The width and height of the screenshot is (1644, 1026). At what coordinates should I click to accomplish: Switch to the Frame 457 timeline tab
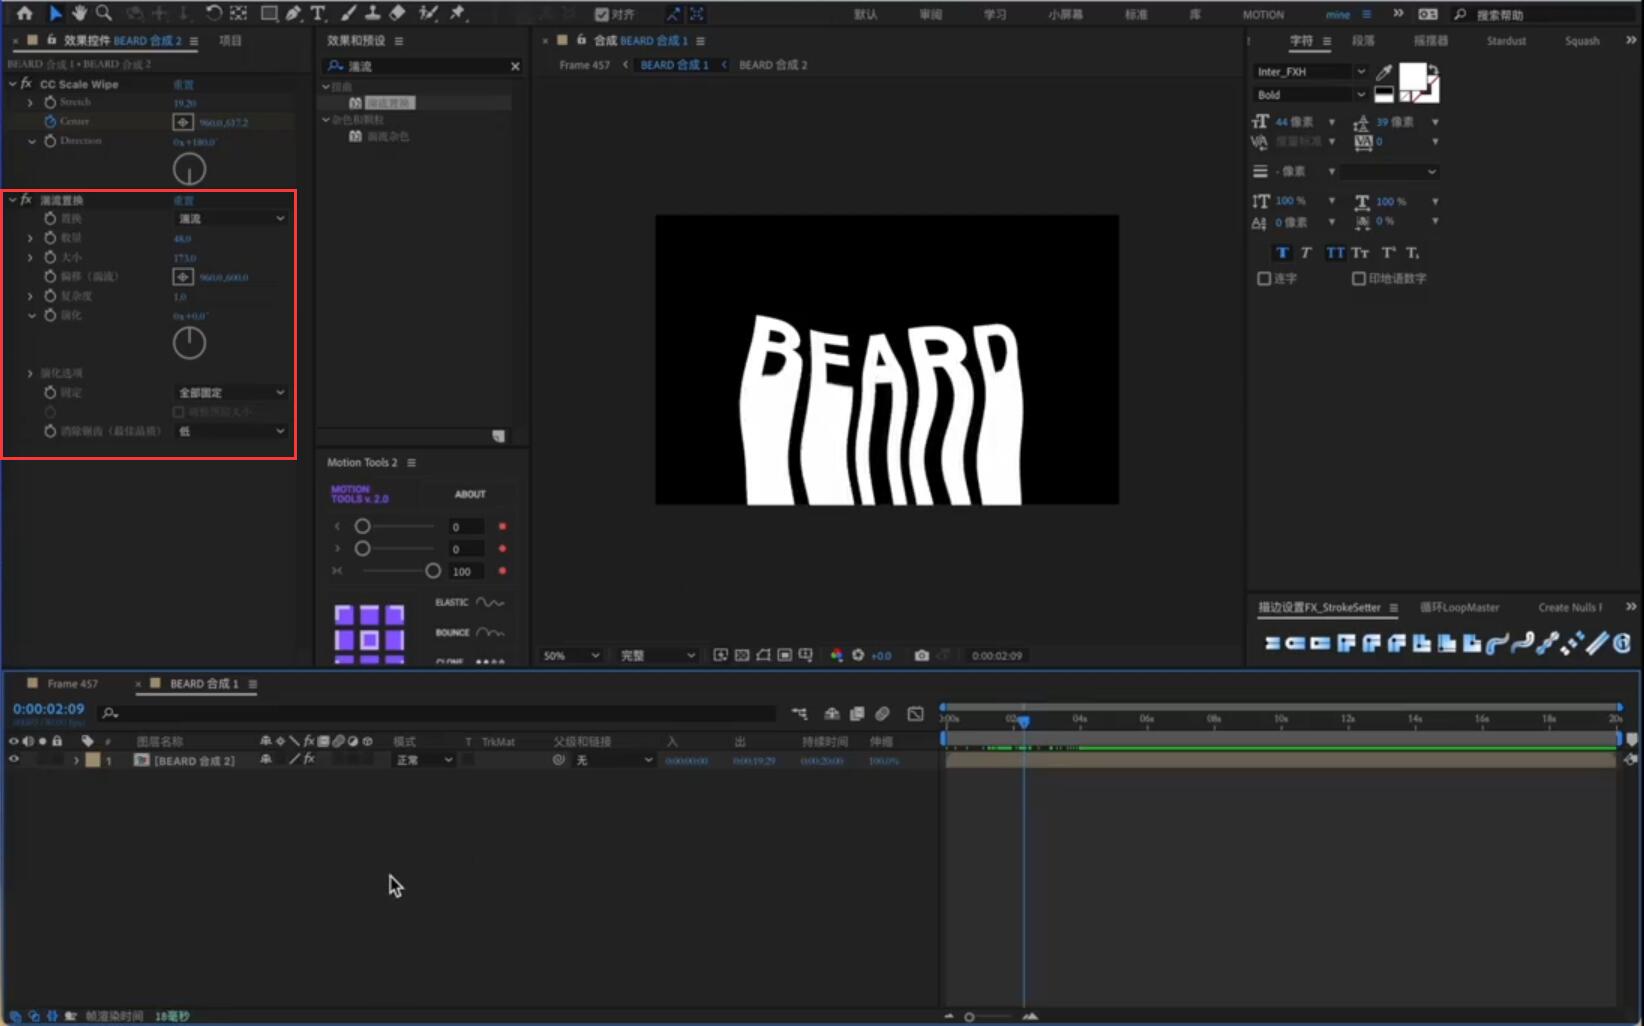click(x=72, y=684)
